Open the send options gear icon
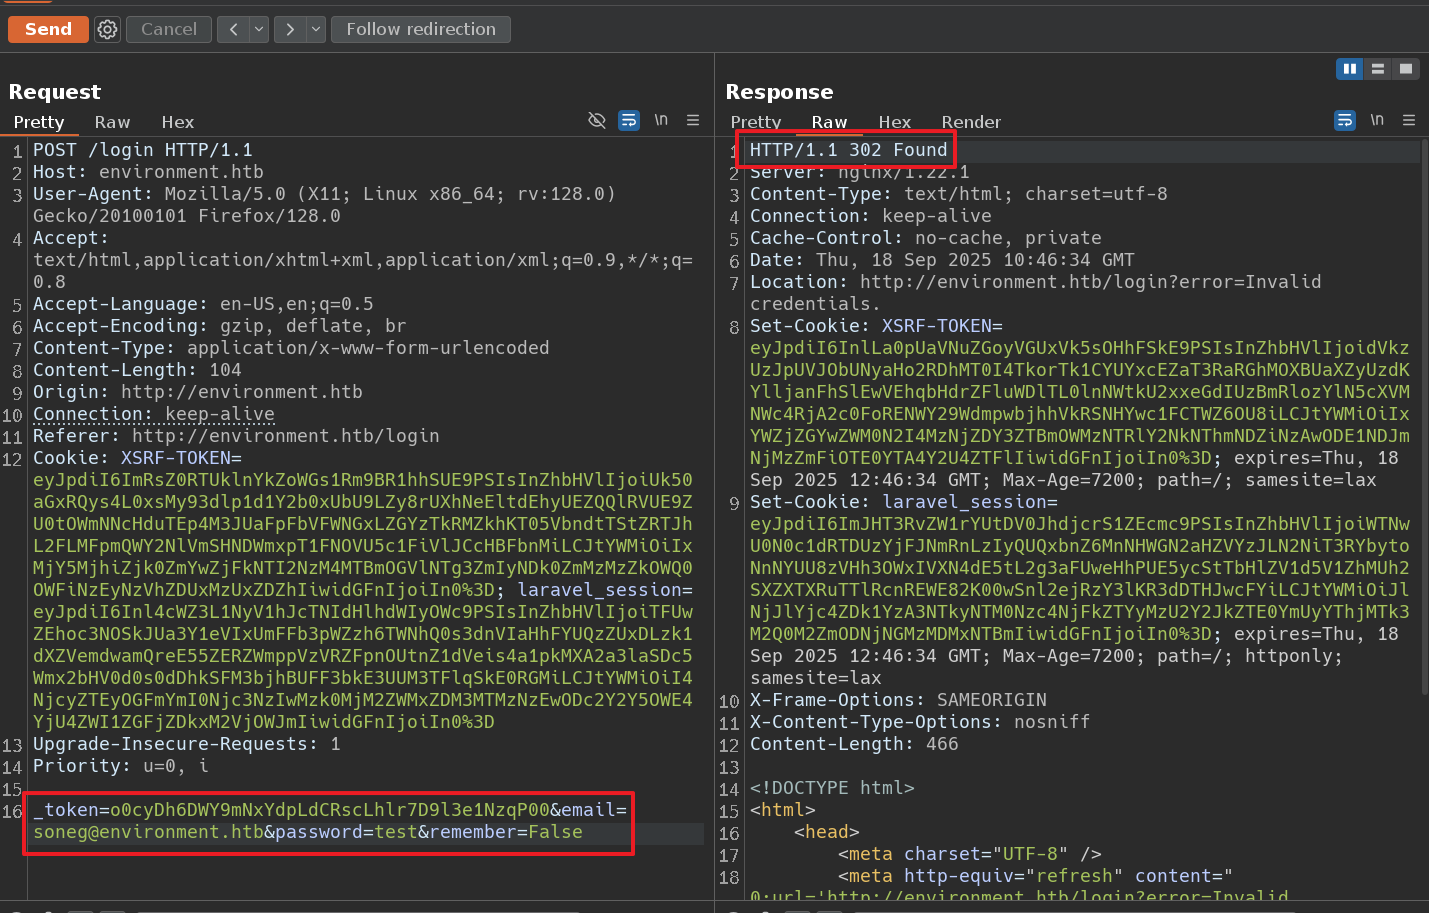This screenshot has width=1429, height=913. 107,29
